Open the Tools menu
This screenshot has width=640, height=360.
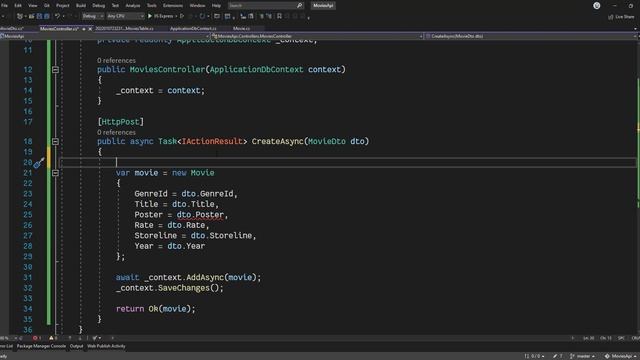click(x=151, y=6)
